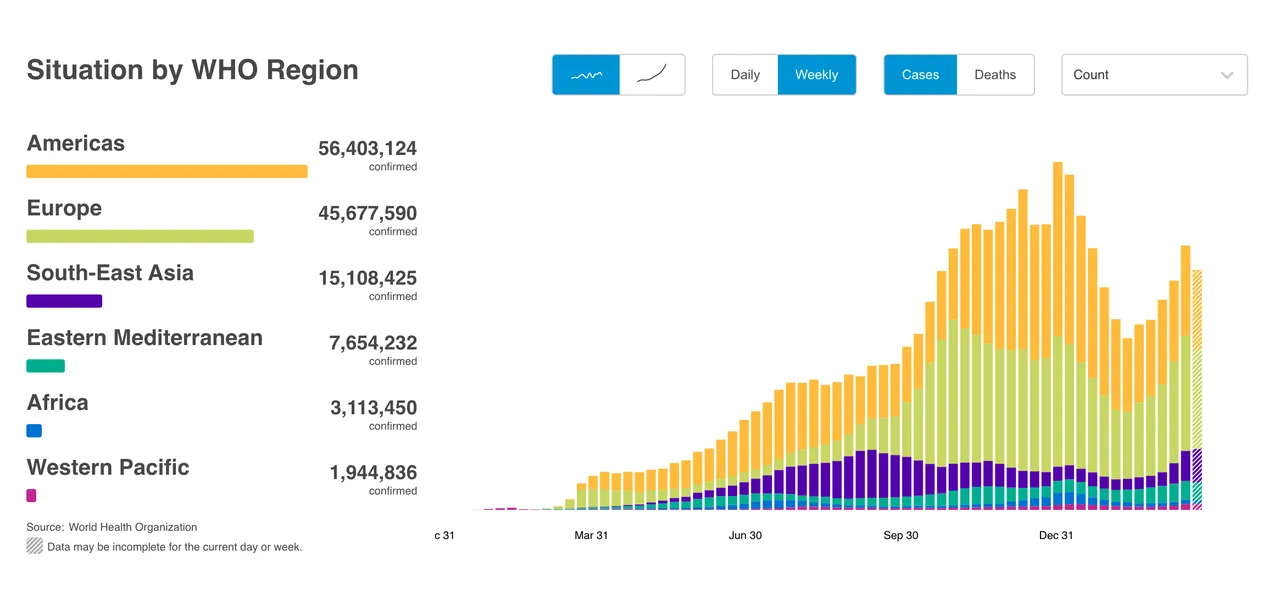Select the Africa region label
Image resolution: width=1280 pixels, height=600 pixels.
pos(58,403)
